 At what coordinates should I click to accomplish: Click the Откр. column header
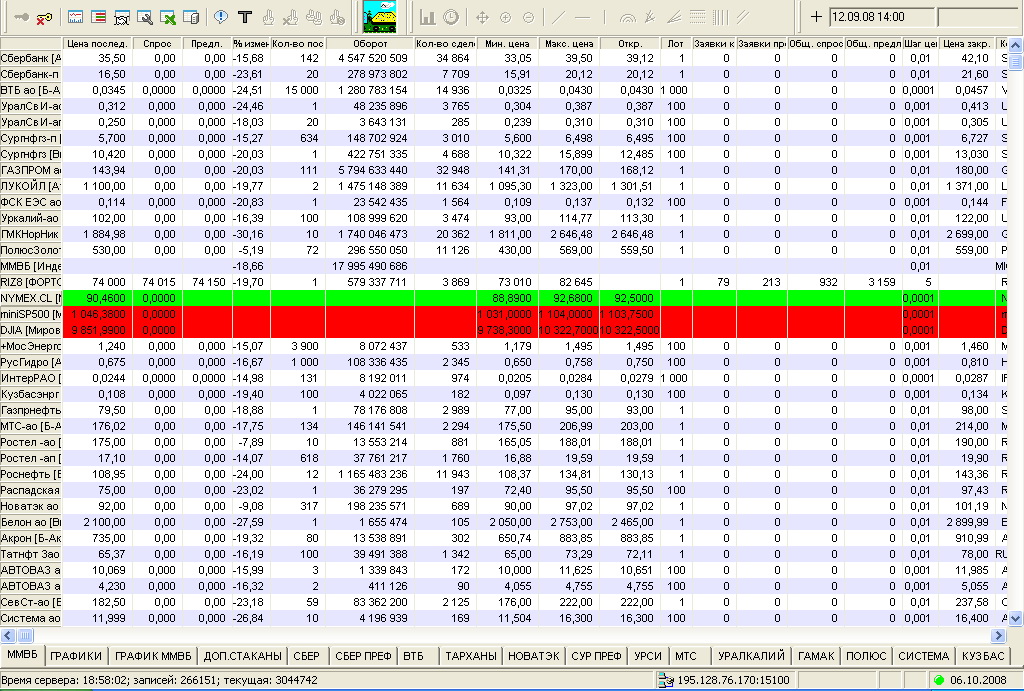630,44
